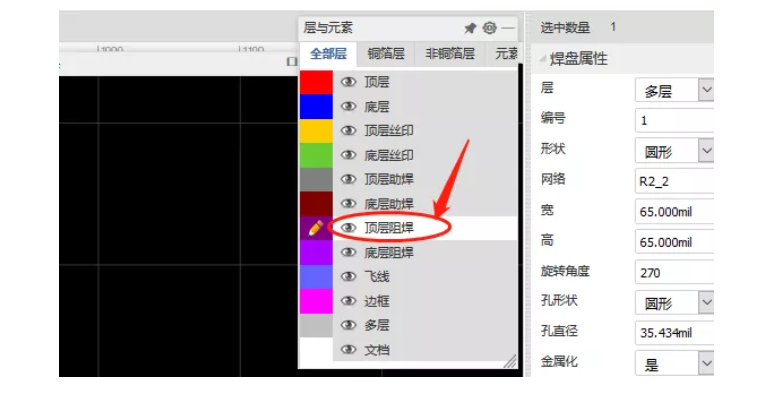757x409 pixels.
Task: Click green swatch of 底层丝印
Action: tap(316, 155)
